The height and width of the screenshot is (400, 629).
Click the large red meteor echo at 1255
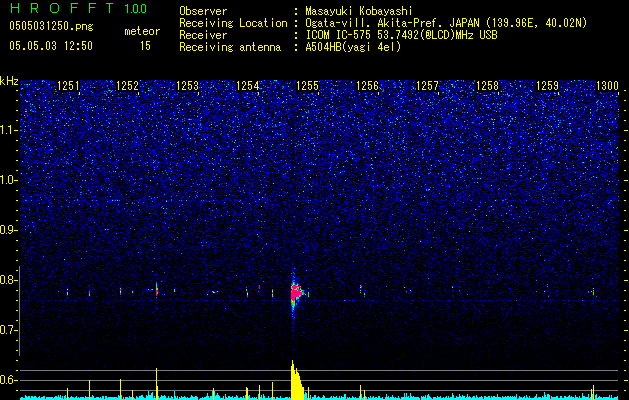296,294
